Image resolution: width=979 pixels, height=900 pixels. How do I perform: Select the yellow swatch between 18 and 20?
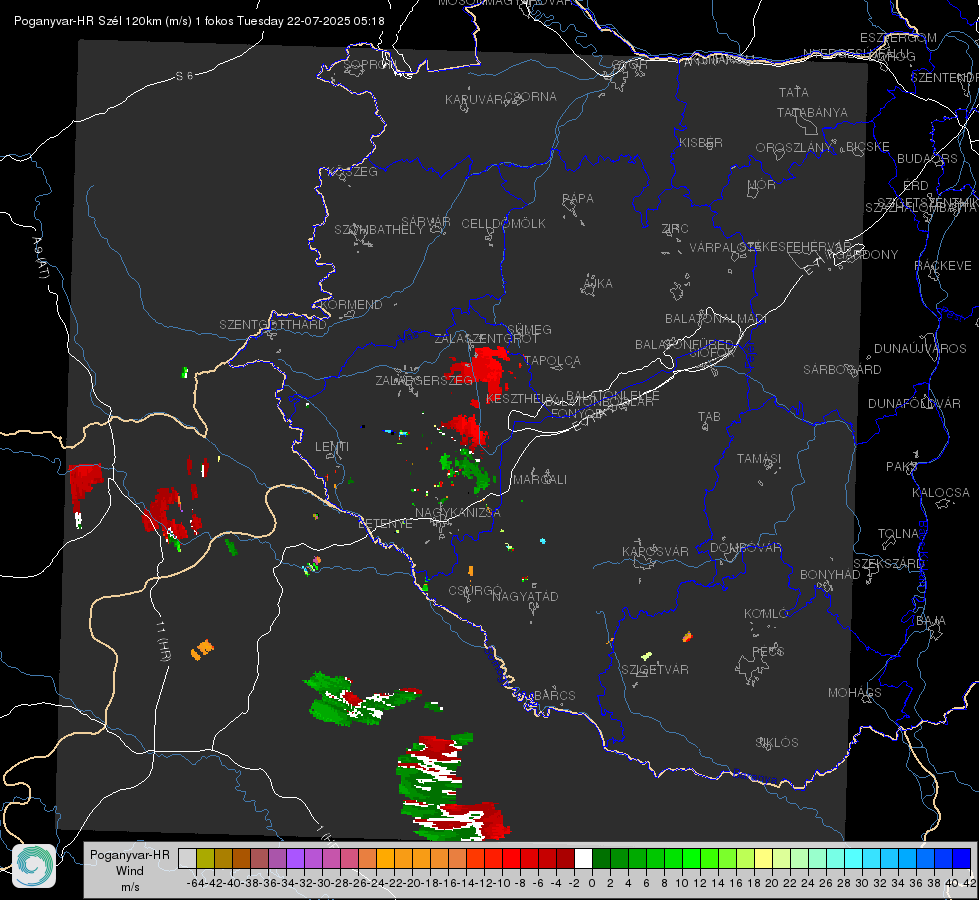[x=763, y=859]
